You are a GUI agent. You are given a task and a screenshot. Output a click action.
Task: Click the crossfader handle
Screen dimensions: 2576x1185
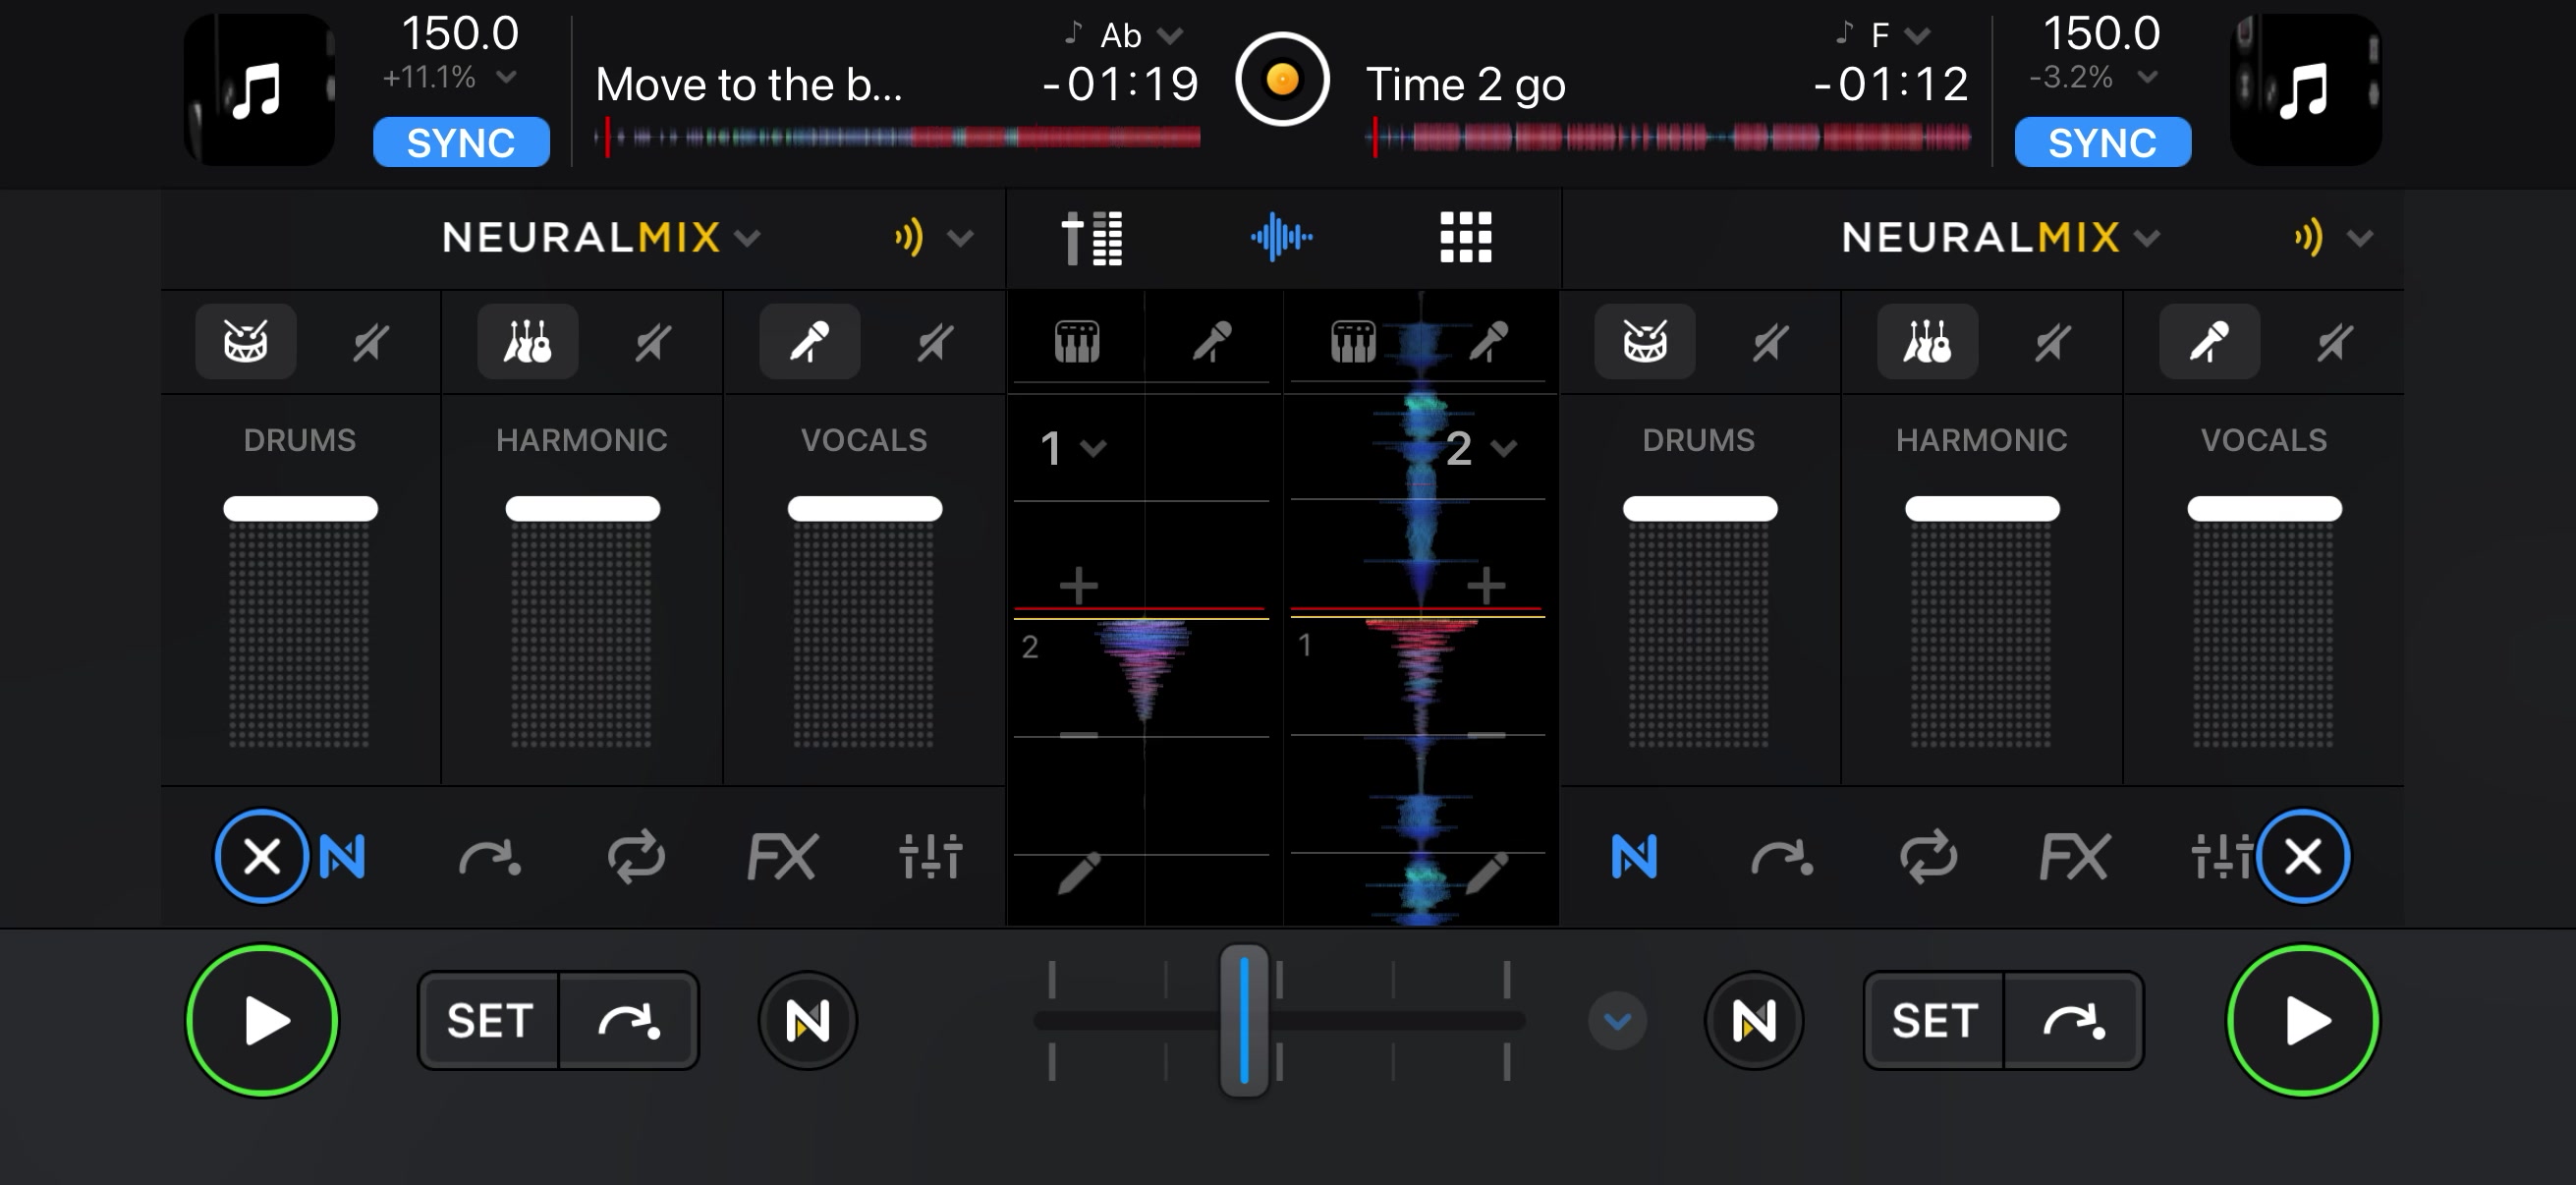tap(1244, 1020)
